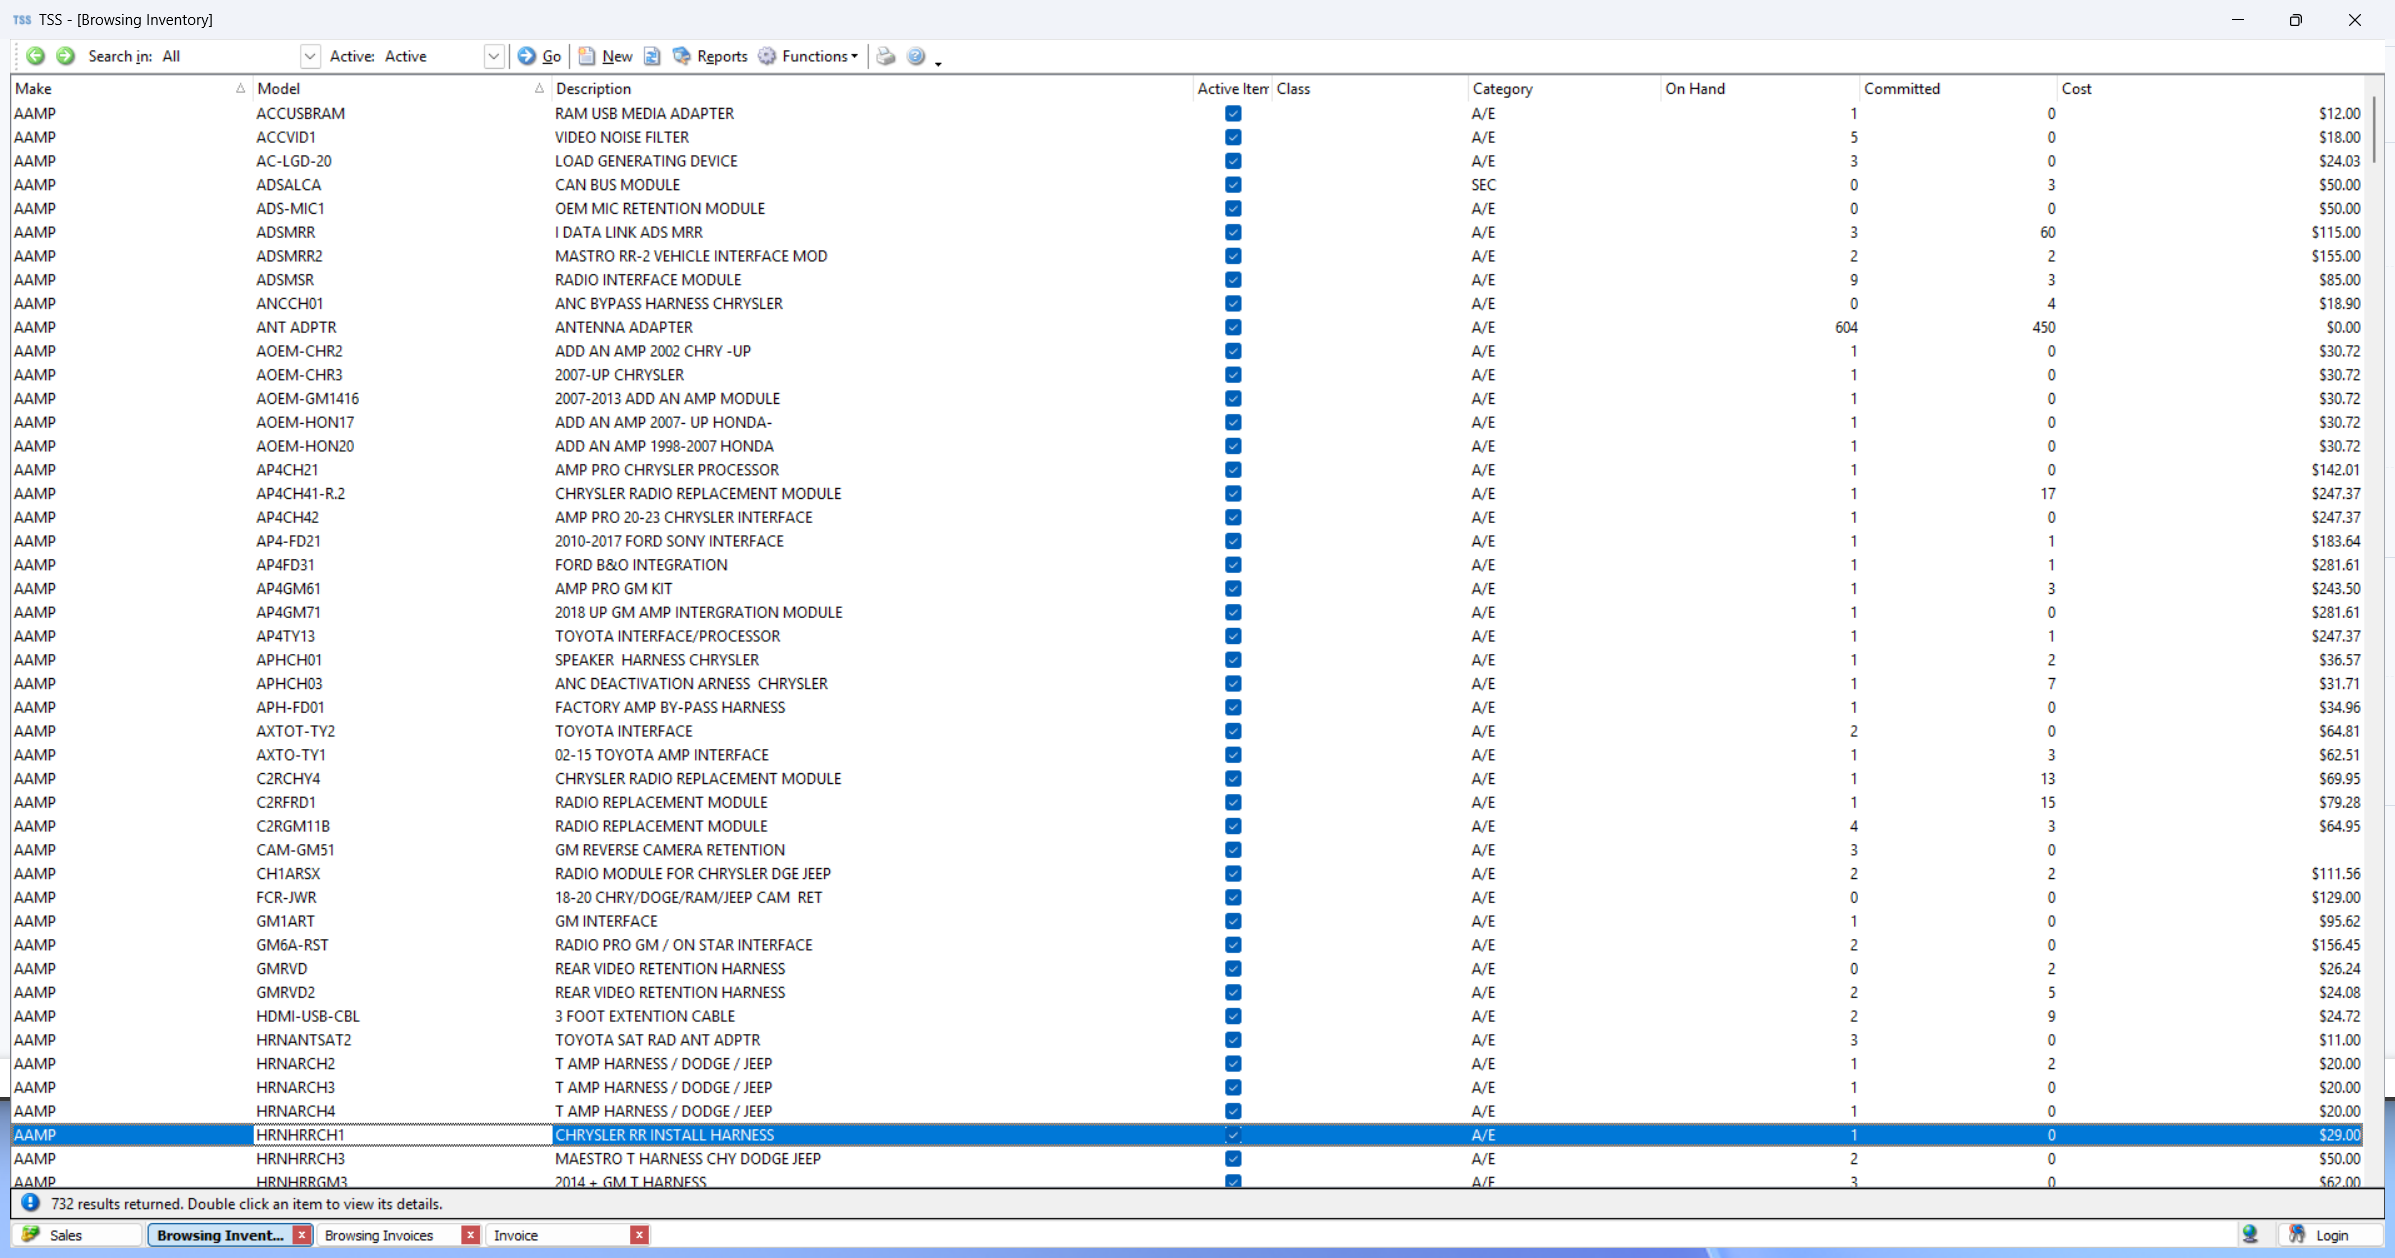Toggle Active Item checkbox for ANT ADPTR
The height and width of the screenshot is (1258, 2395).
1233,327
